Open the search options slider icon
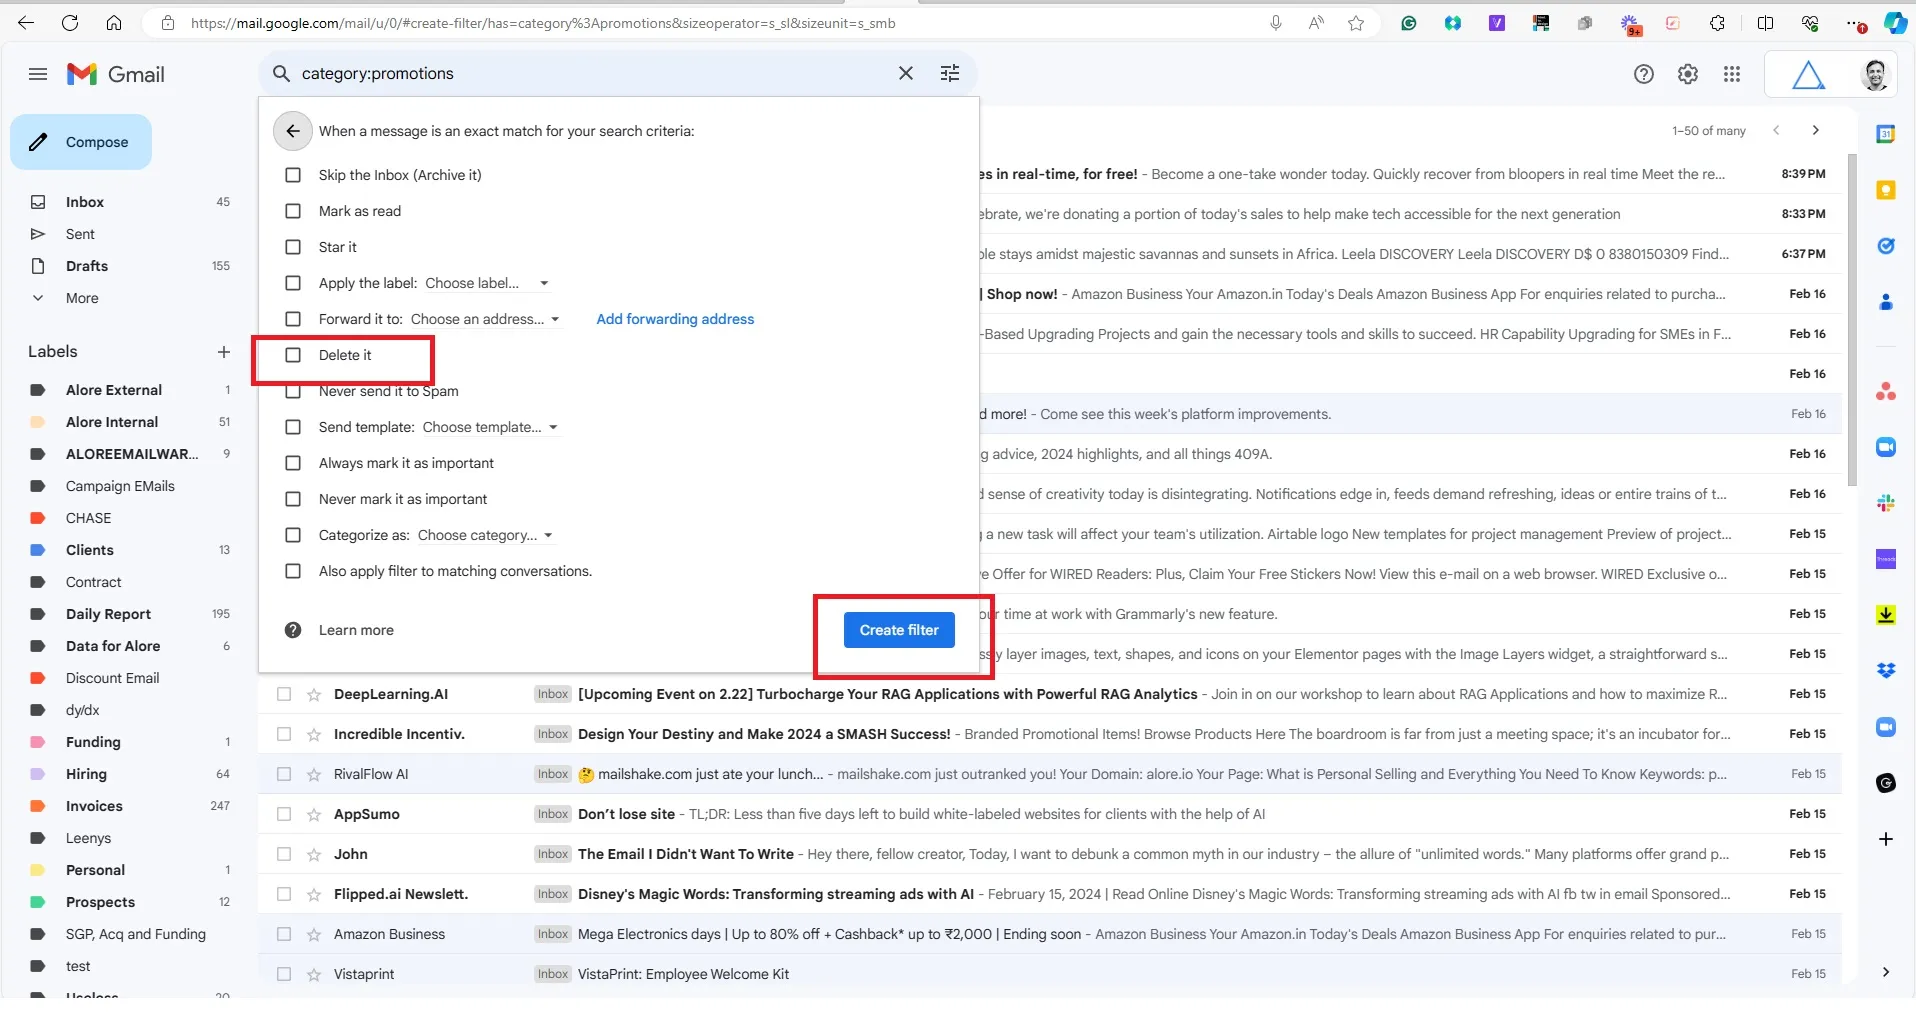 tap(950, 73)
